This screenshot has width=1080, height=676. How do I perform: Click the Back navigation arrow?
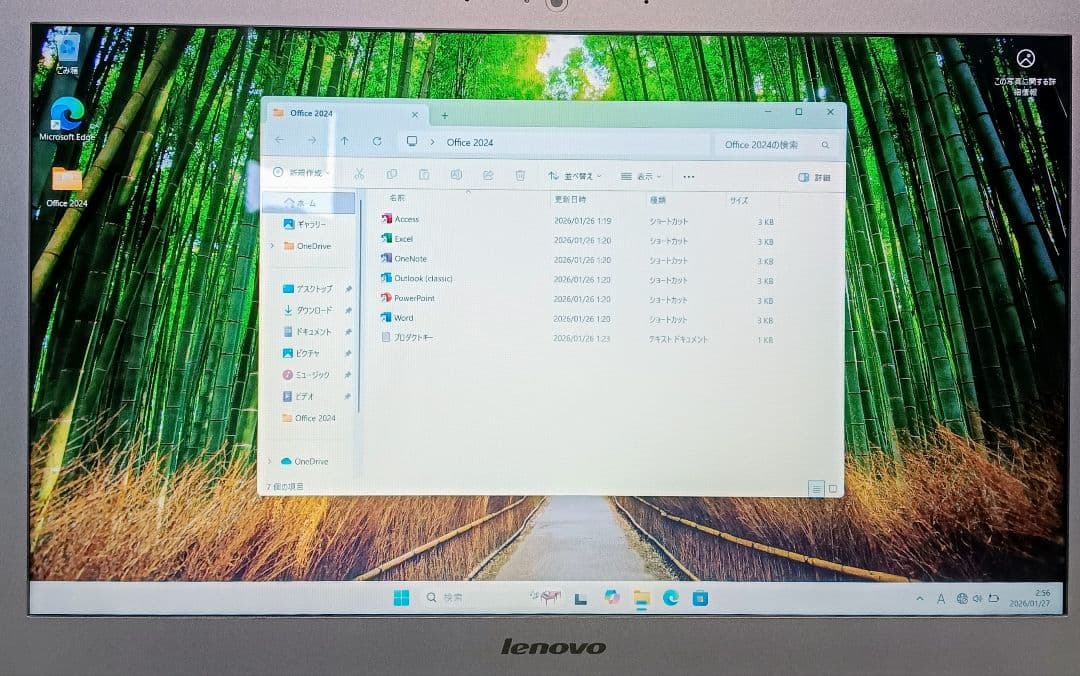[279, 142]
